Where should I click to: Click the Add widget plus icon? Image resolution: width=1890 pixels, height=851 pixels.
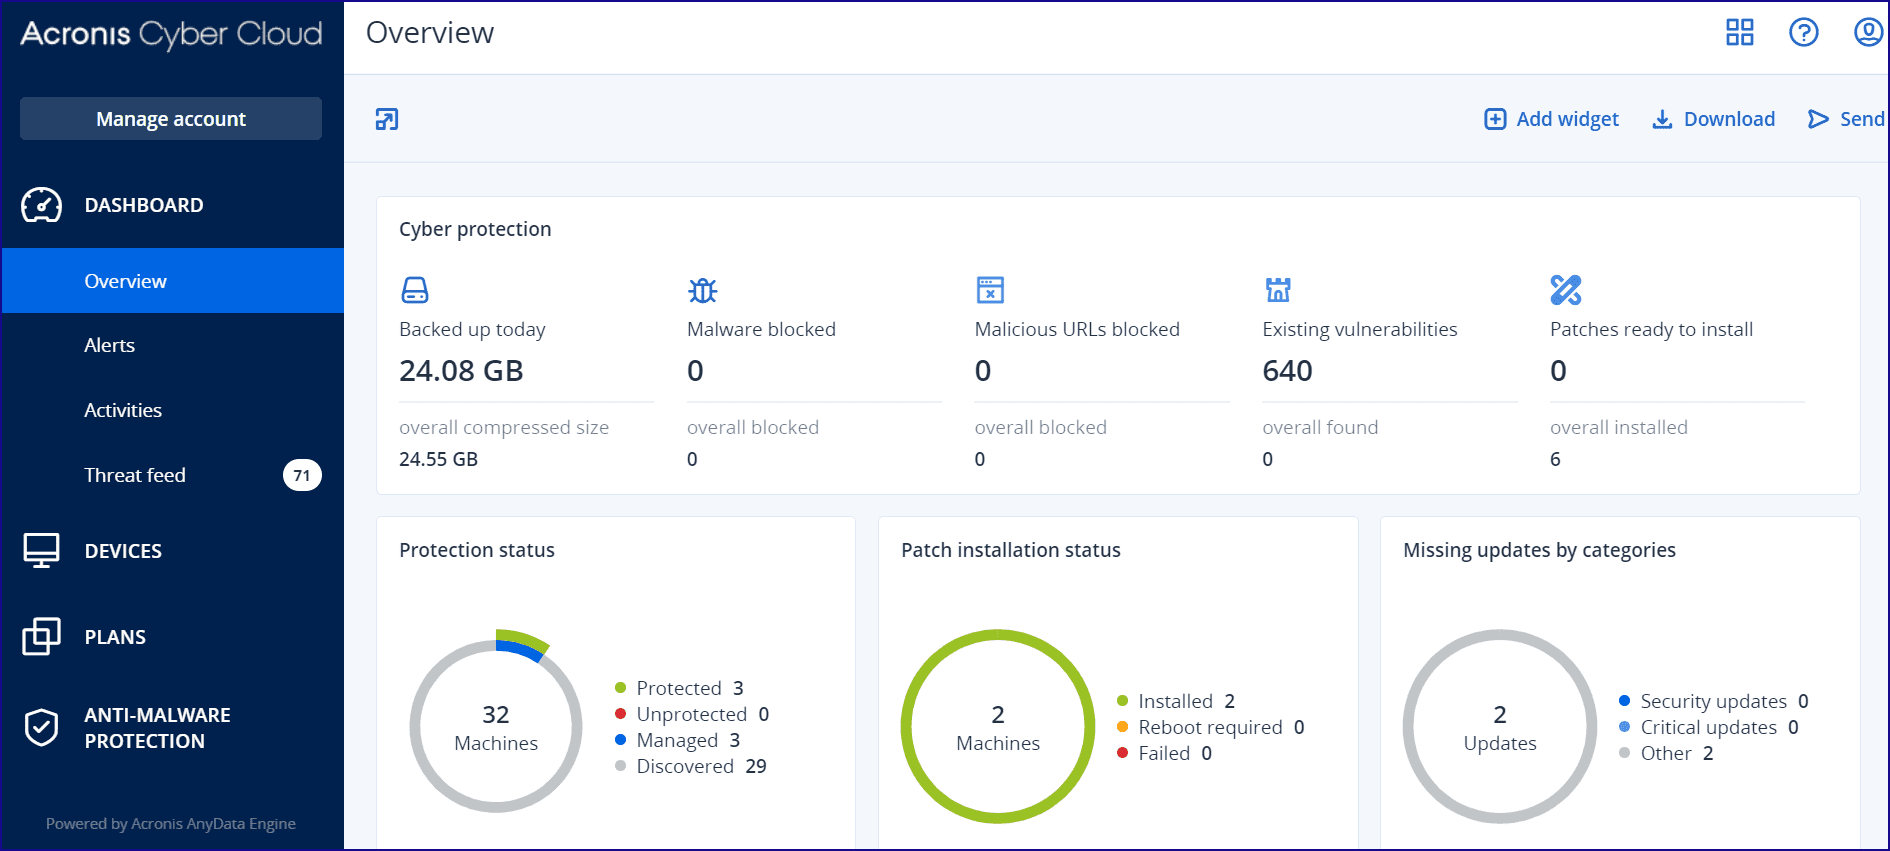coord(1495,120)
